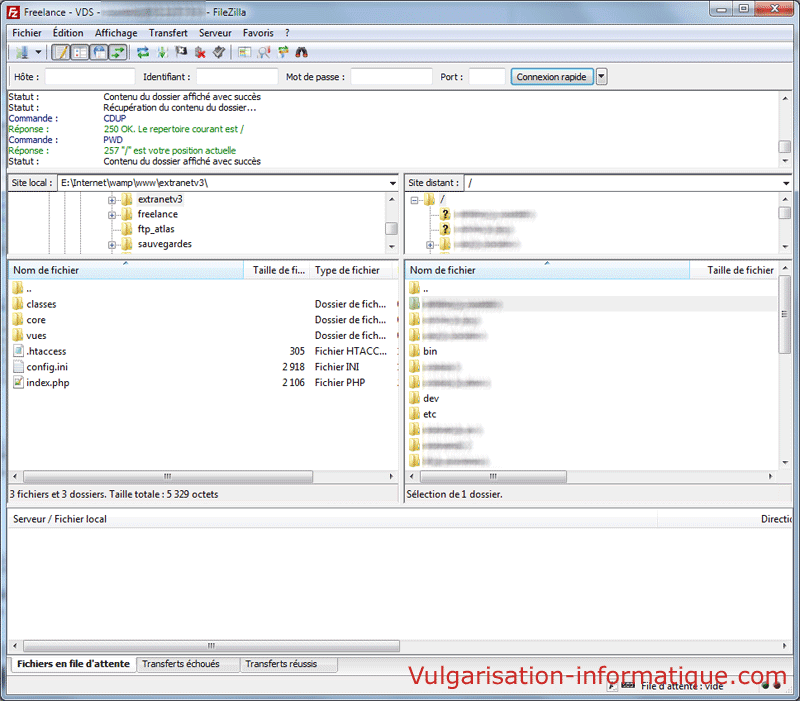This screenshot has height=701, width=800.
Task: Expand the sauvegardes tree node
Action: pos(112,245)
